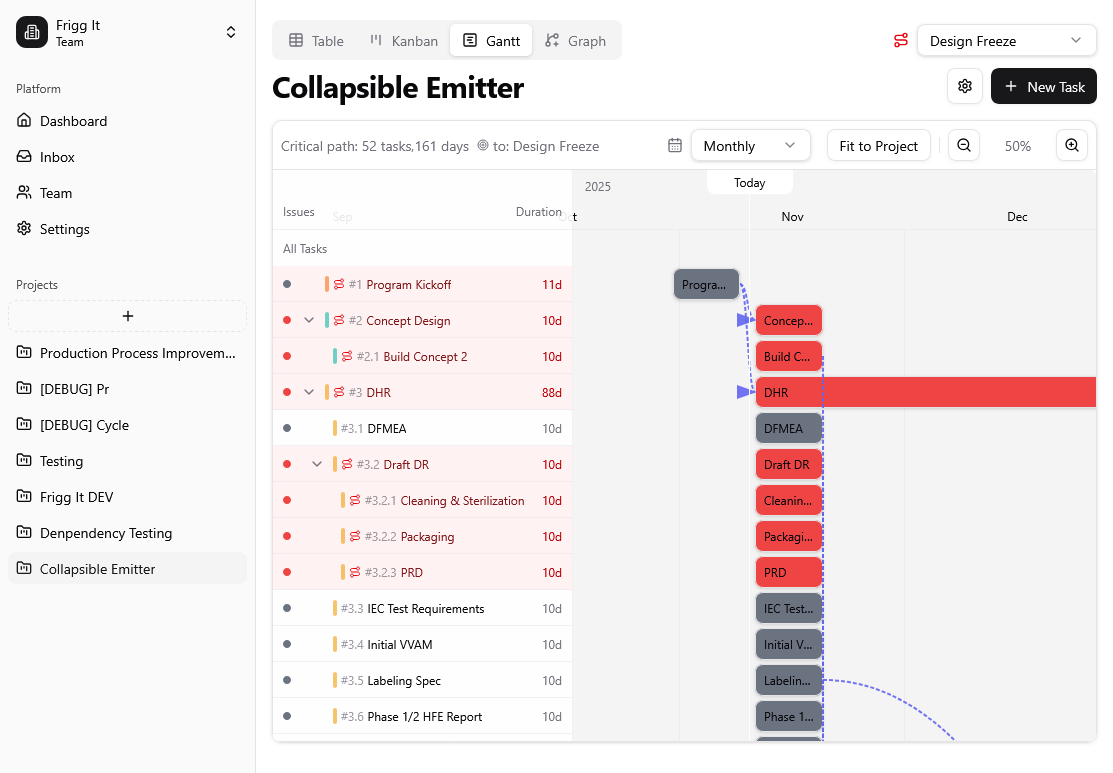Click the zoom in magnifier icon
Image resolution: width=1113 pixels, height=773 pixels.
tap(1072, 146)
